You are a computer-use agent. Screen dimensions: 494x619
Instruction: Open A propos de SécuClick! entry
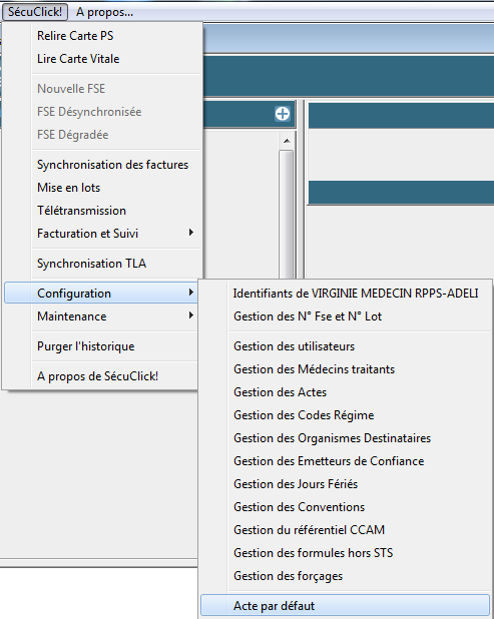pos(100,376)
